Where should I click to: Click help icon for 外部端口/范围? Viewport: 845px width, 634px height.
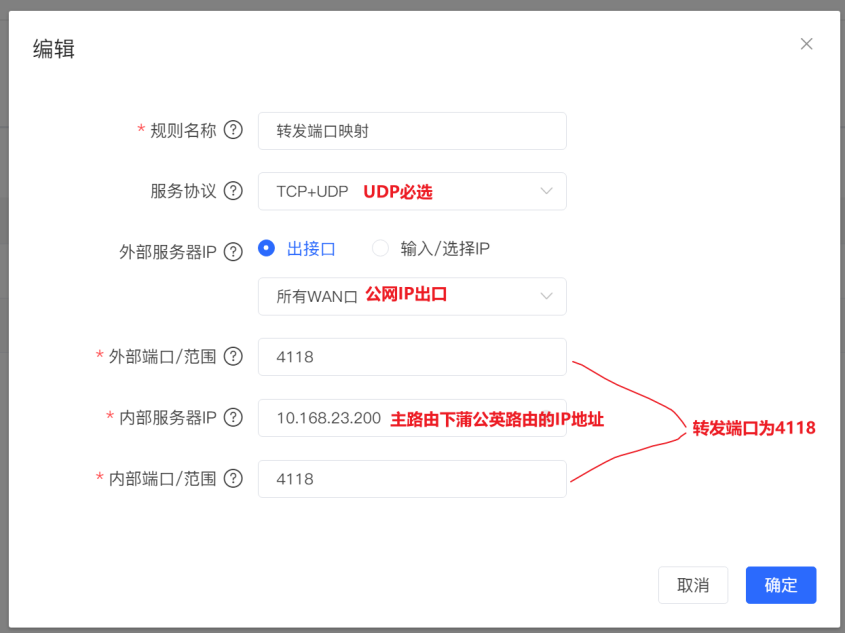click(x=233, y=356)
